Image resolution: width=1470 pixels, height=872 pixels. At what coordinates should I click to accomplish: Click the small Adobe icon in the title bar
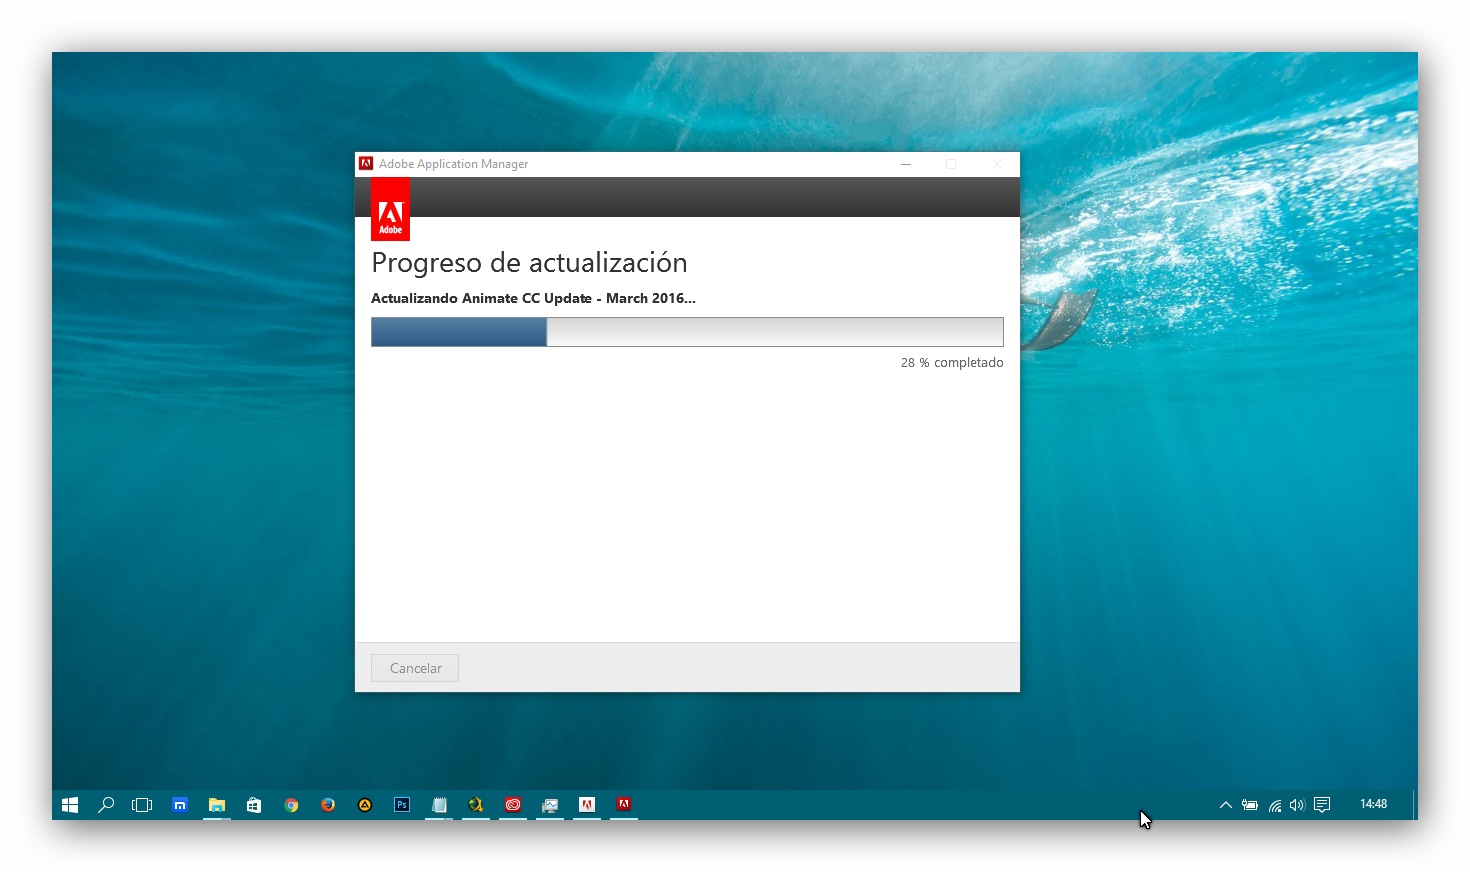point(366,164)
